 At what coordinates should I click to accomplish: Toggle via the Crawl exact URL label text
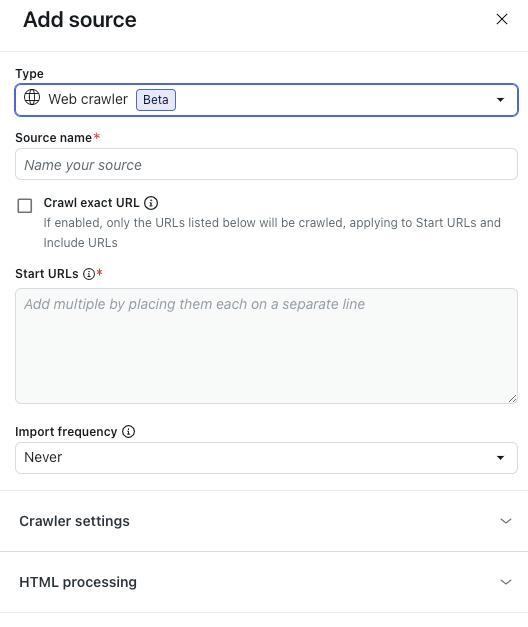[x=92, y=203]
